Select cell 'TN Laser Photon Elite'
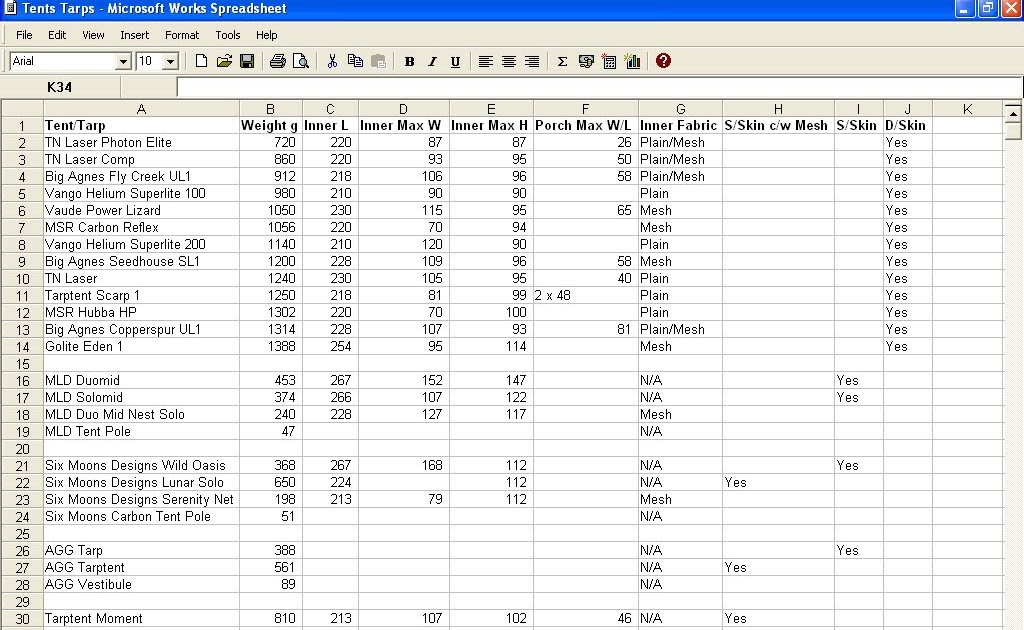Image resolution: width=1024 pixels, height=630 pixels. pos(141,142)
